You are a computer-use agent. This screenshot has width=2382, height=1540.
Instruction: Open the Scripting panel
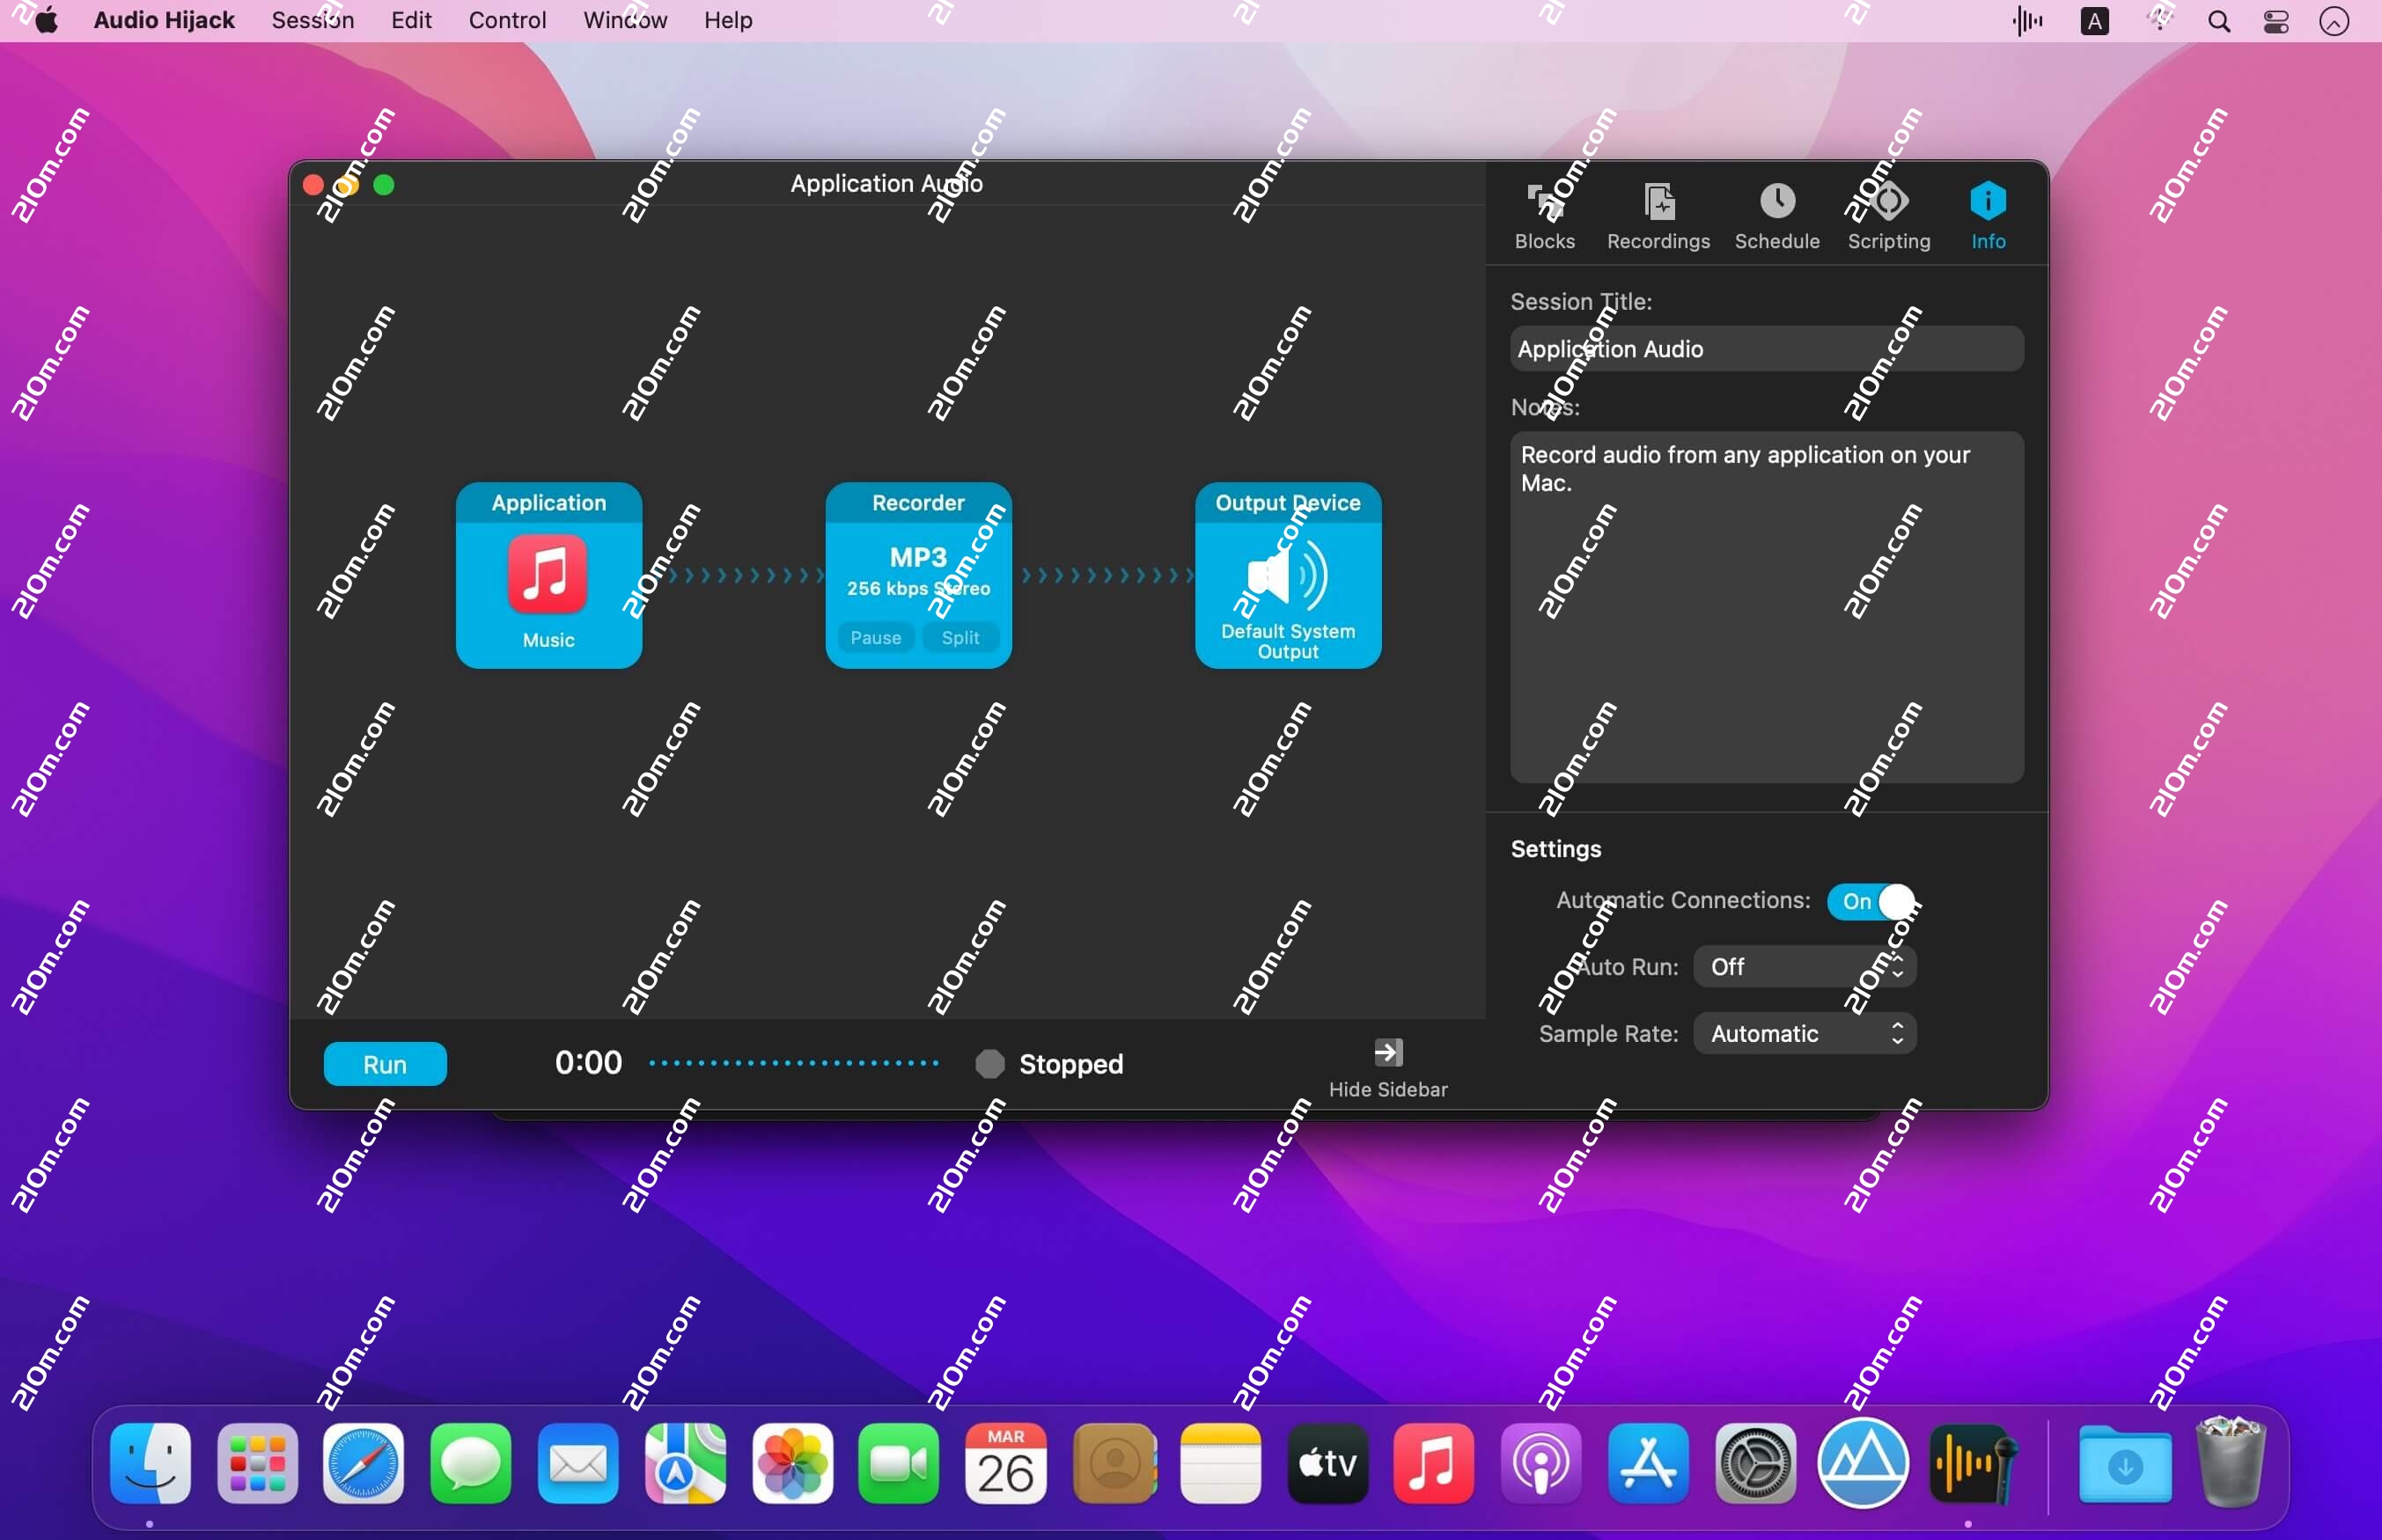point(1888,213)
